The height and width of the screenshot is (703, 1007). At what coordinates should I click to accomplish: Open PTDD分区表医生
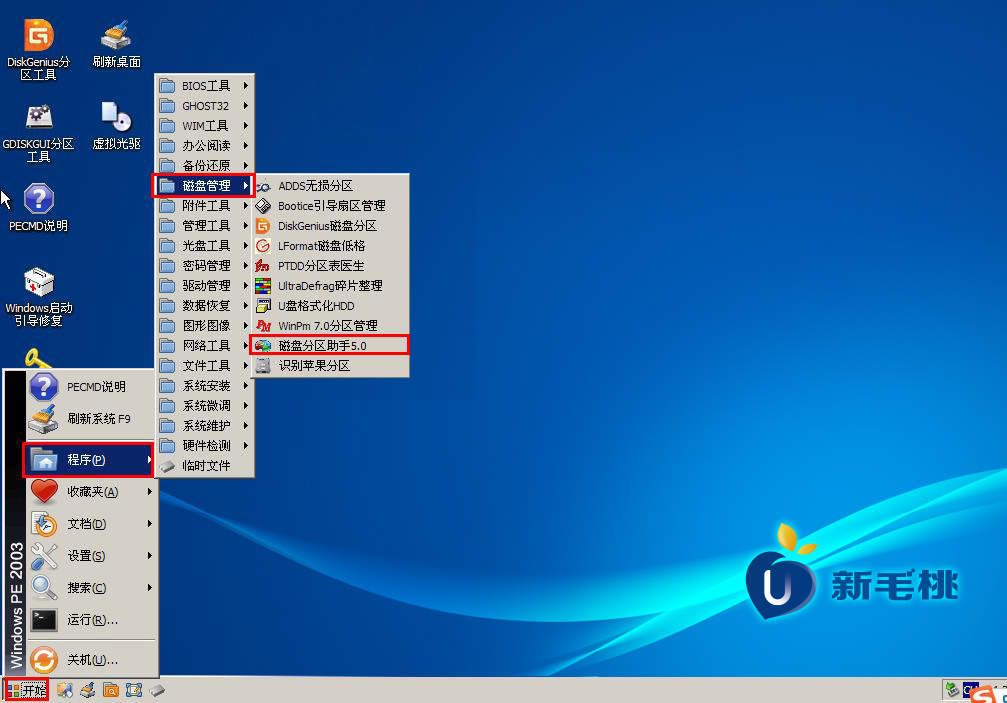point(330,266)
